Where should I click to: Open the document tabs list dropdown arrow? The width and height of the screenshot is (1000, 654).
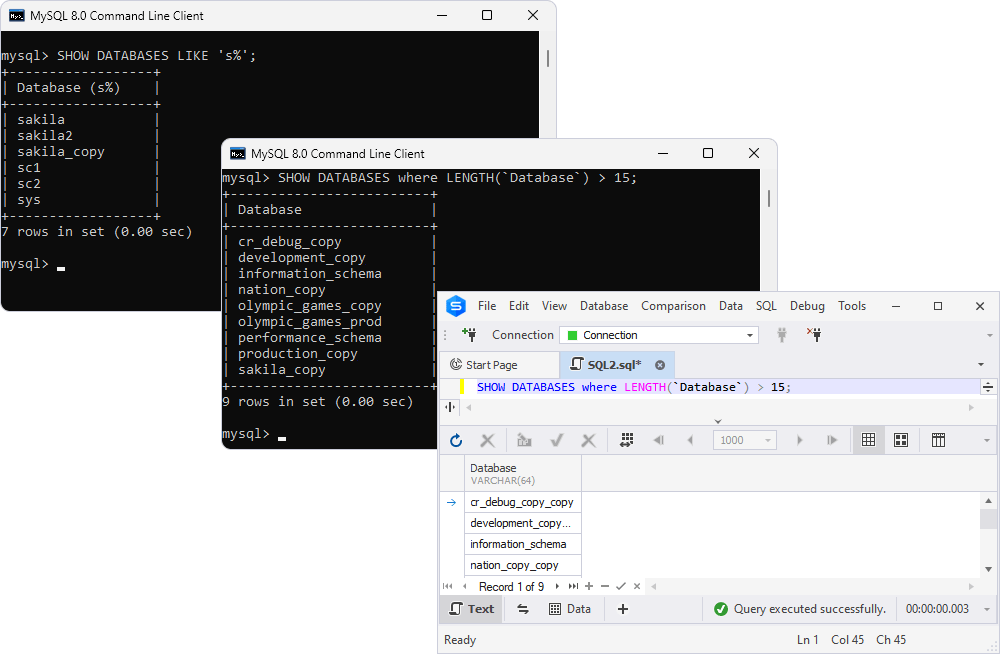click(981, 365)
